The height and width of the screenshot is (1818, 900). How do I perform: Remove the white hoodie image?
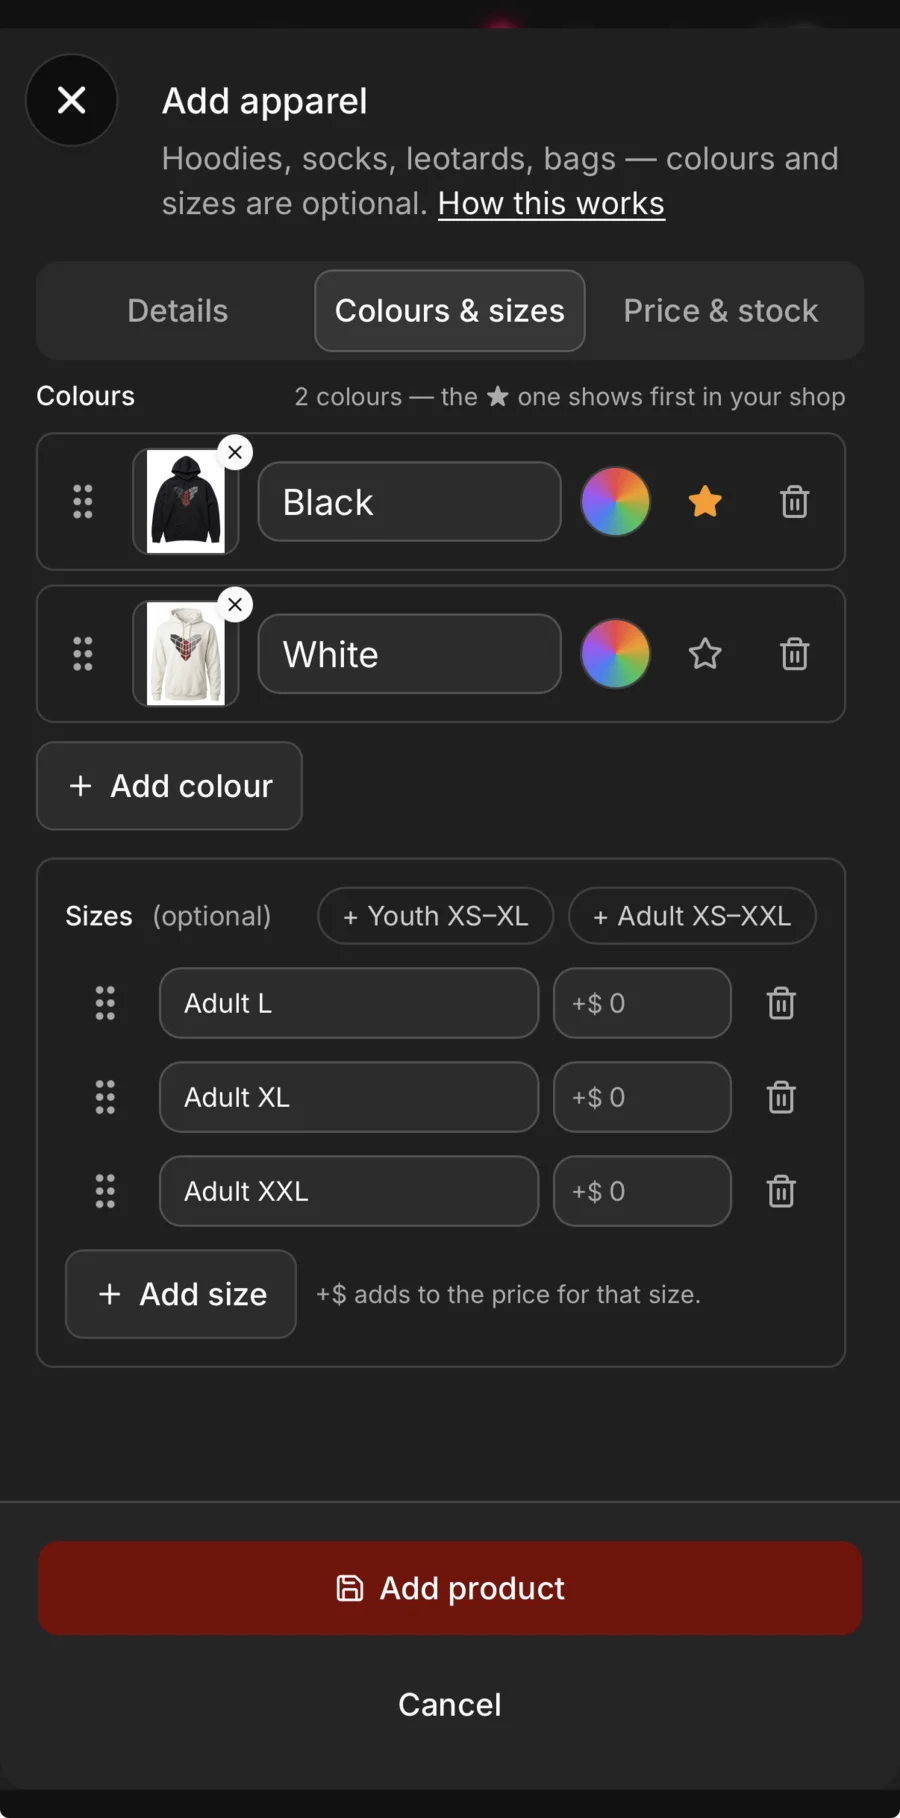click(235, 604)
